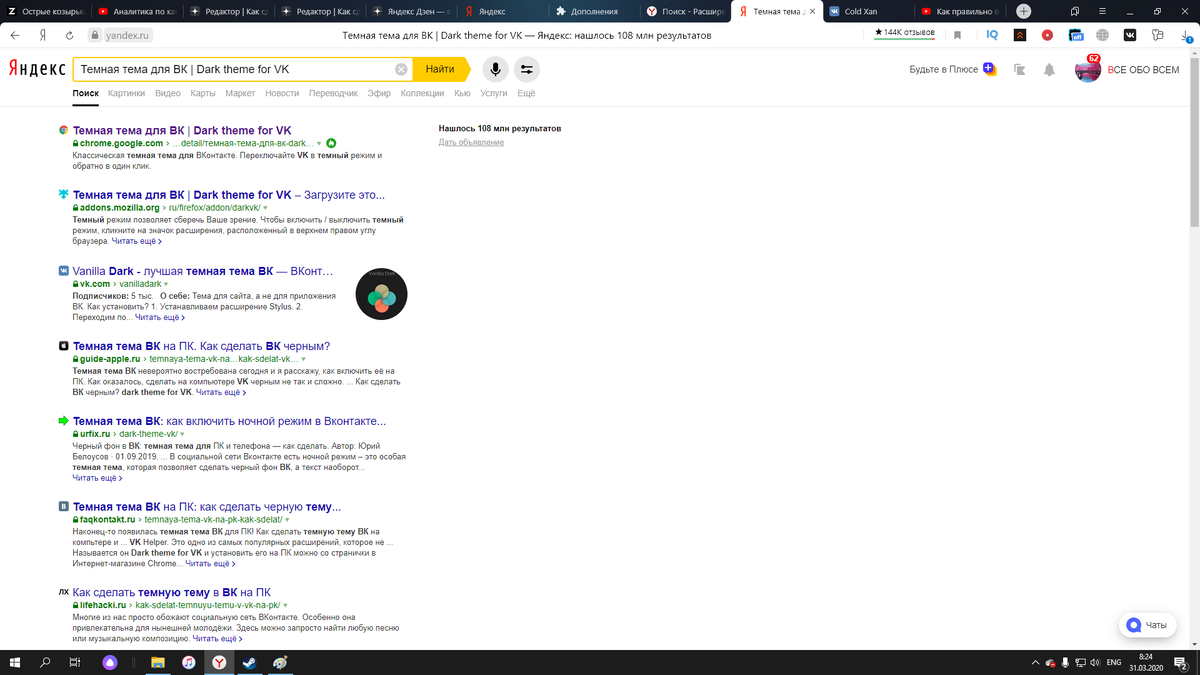
Task: Open search settings sliders icon
Action: click(526, 69)
